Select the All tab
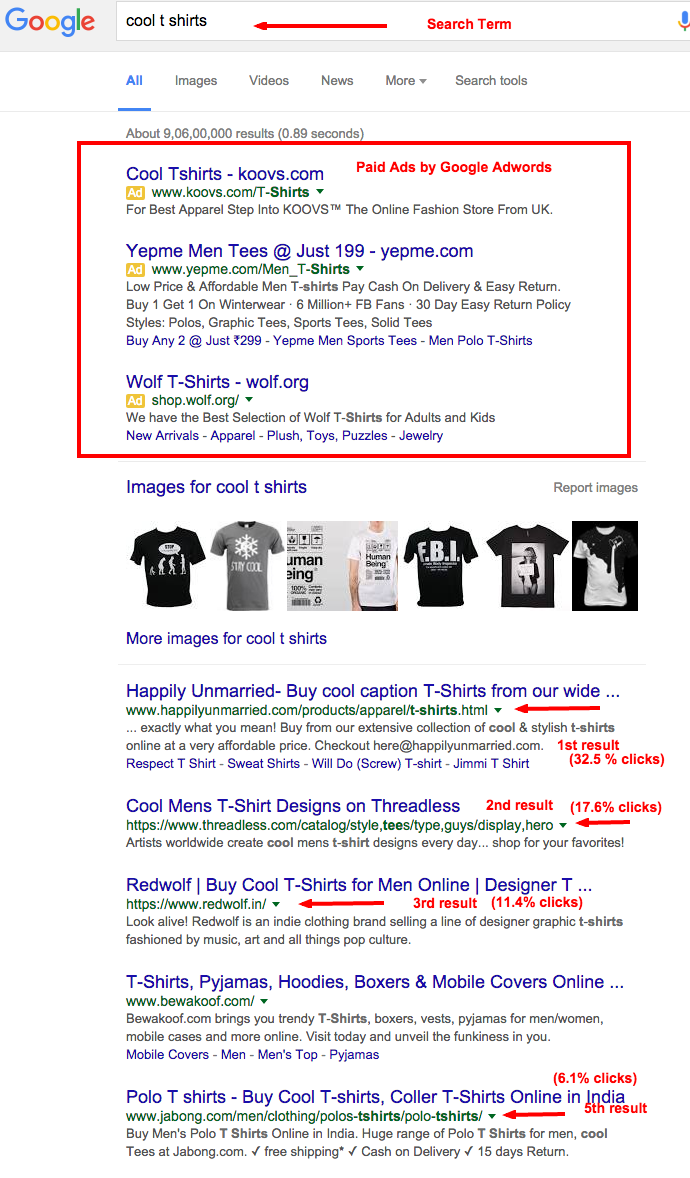 (135, 80)
